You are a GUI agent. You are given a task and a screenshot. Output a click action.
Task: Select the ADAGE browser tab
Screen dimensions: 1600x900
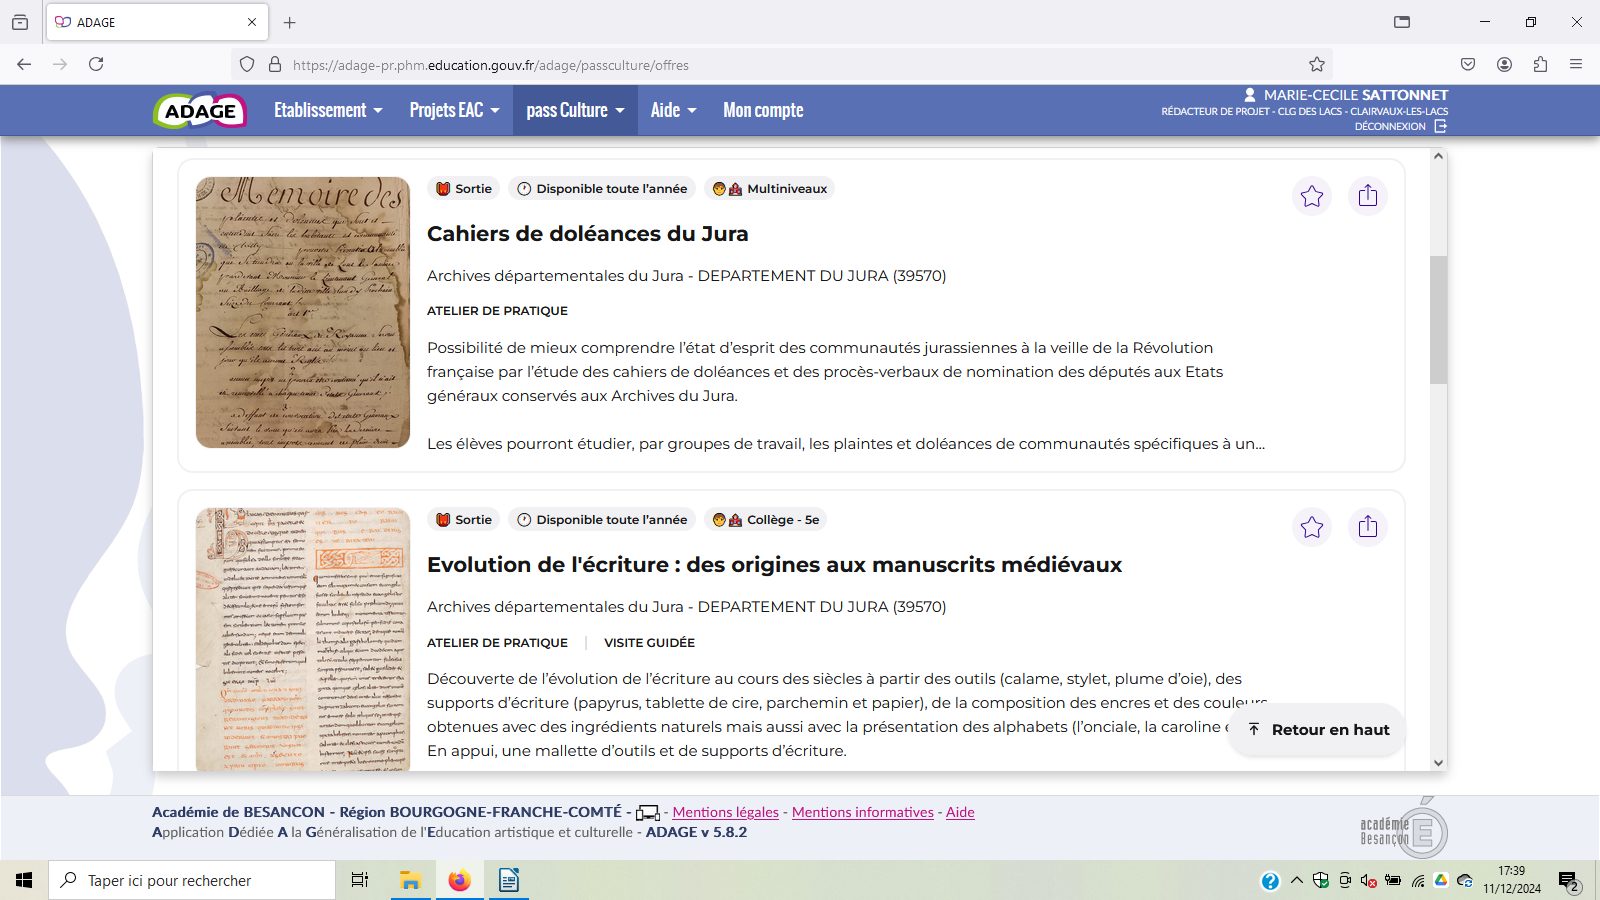(x=157, y=22)
